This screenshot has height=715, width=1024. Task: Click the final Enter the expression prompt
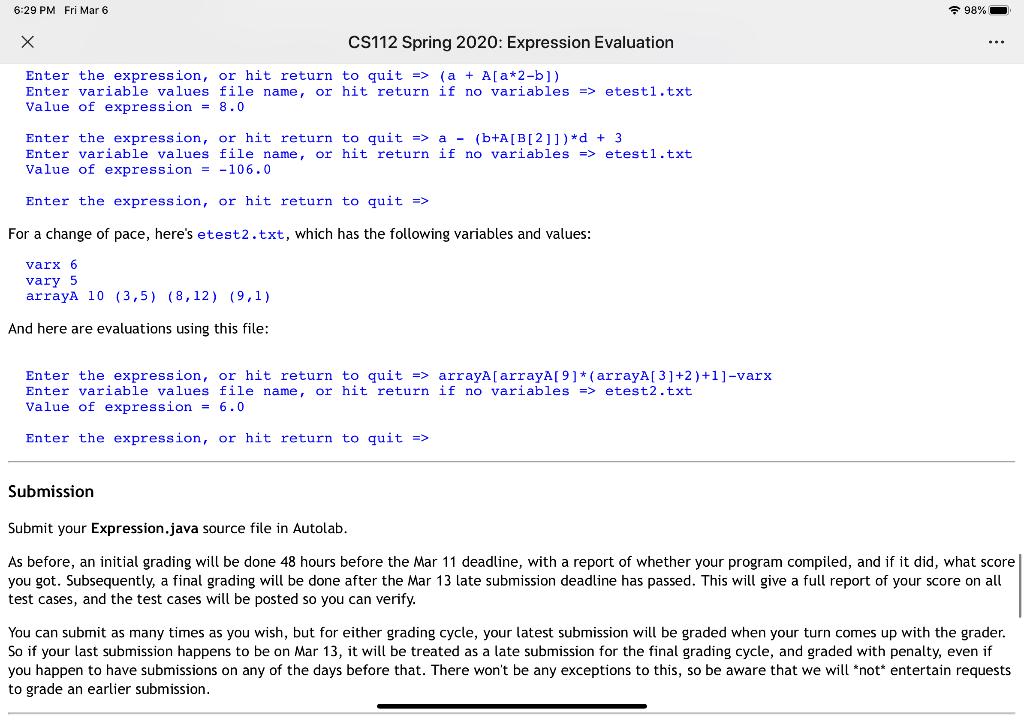(x=227, y=438)
